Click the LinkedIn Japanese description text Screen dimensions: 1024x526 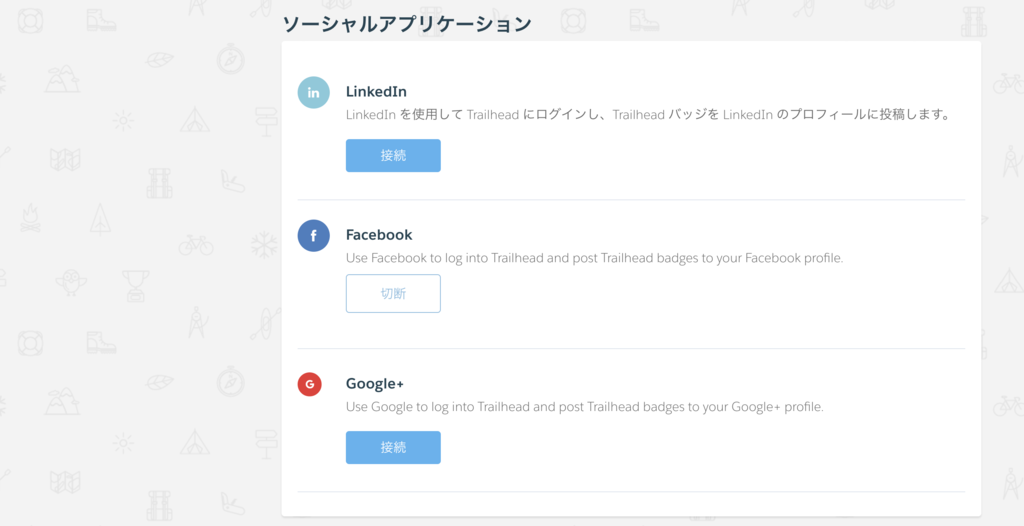tap(647, 115)
